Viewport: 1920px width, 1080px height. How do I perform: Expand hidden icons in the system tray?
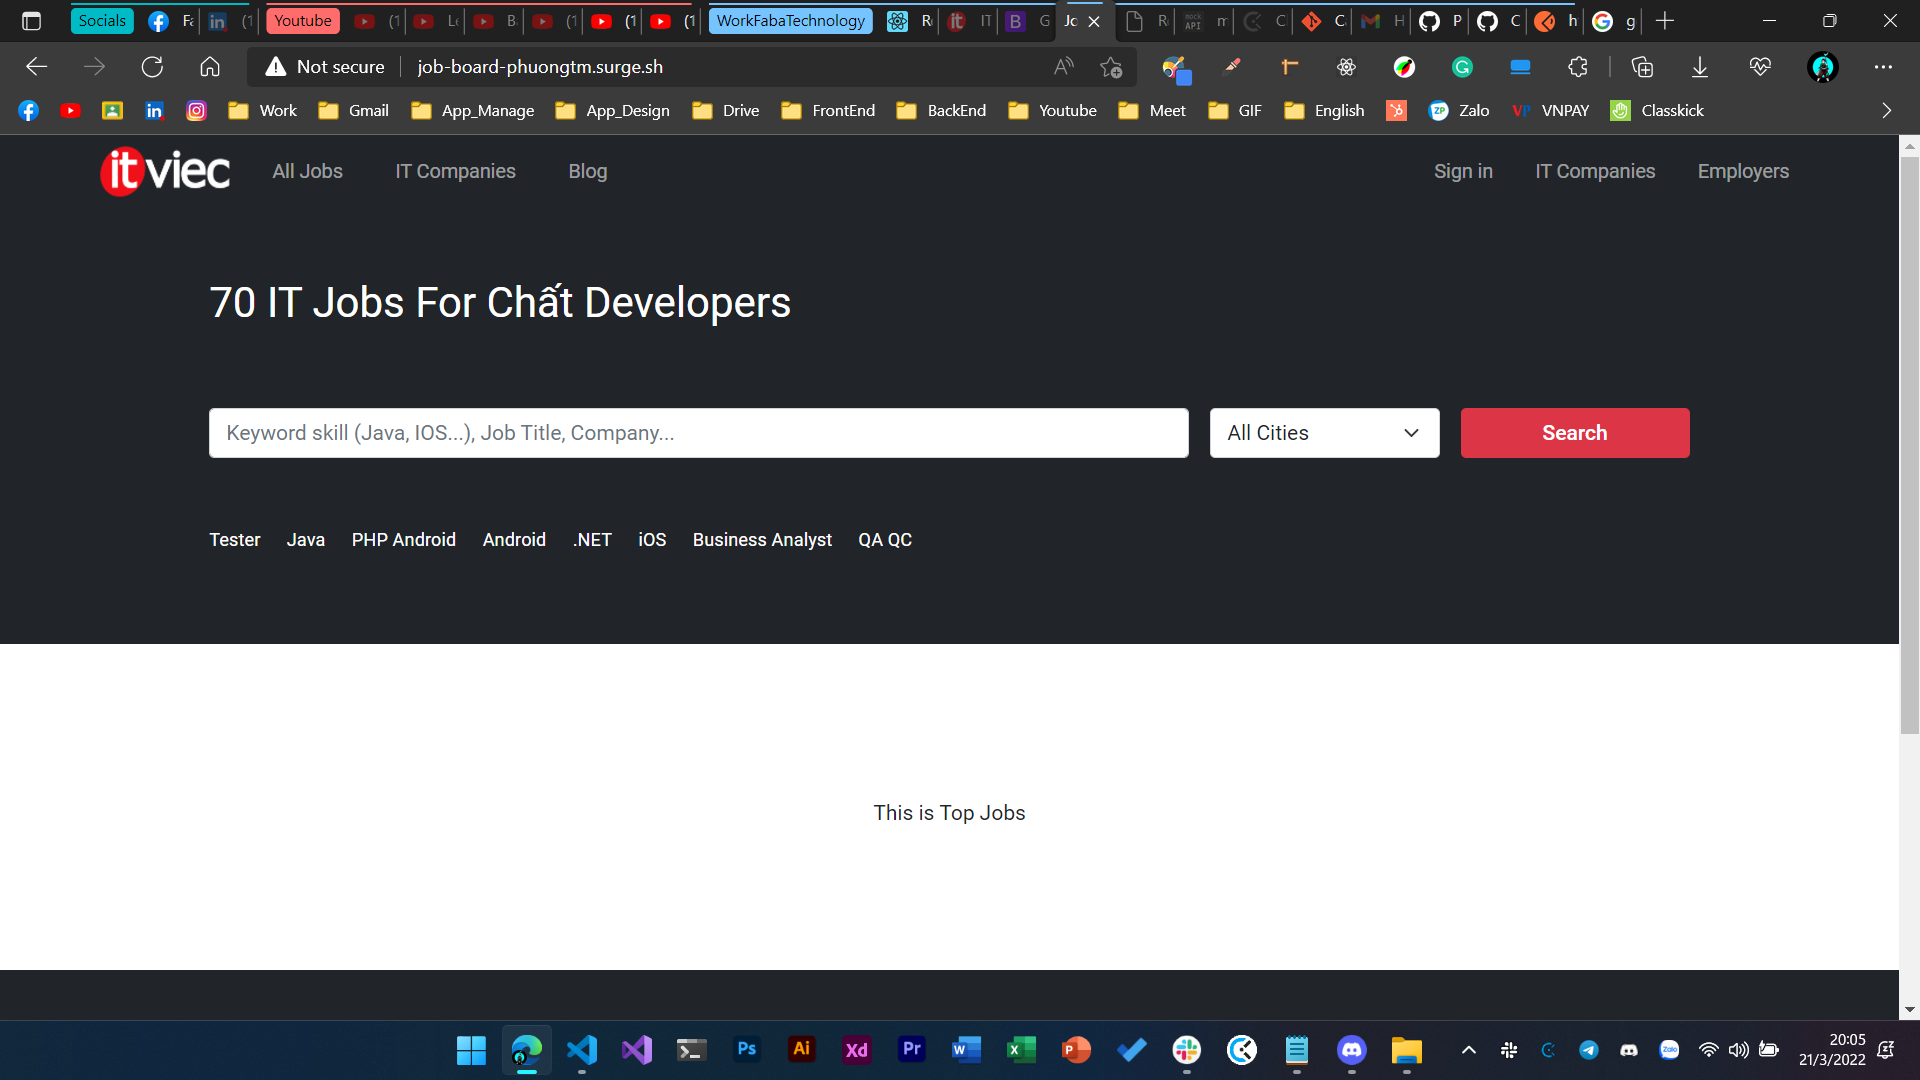click(1469, 1049)
